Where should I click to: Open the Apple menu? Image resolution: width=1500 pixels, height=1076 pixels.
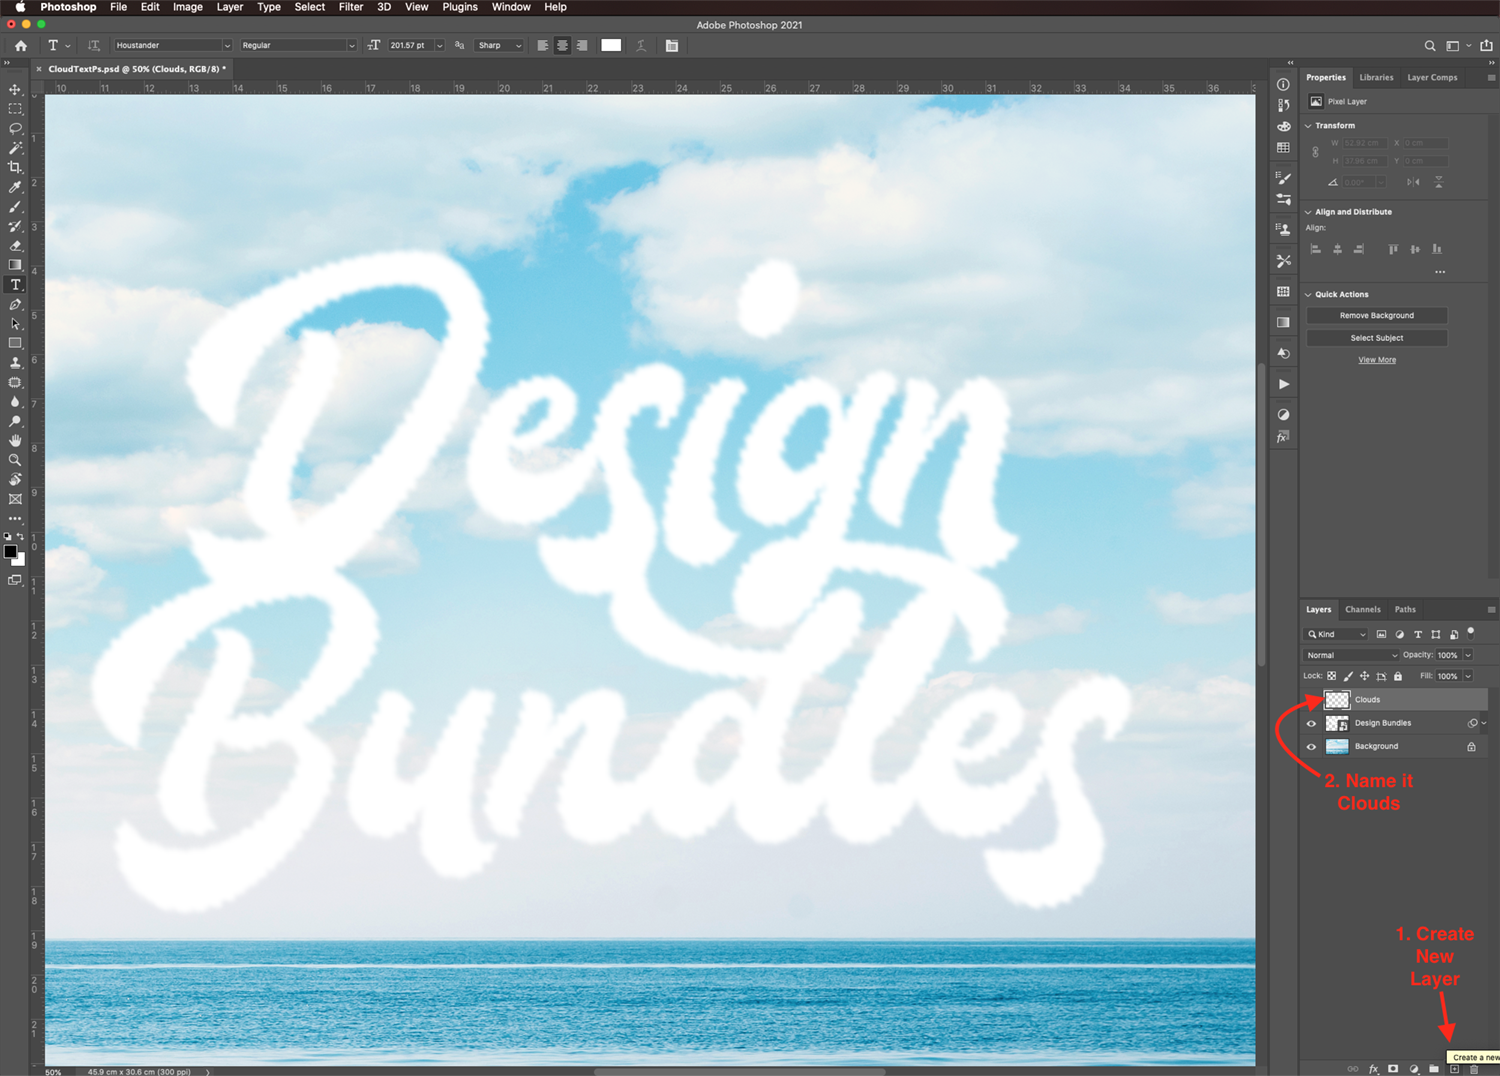[20, 7]
